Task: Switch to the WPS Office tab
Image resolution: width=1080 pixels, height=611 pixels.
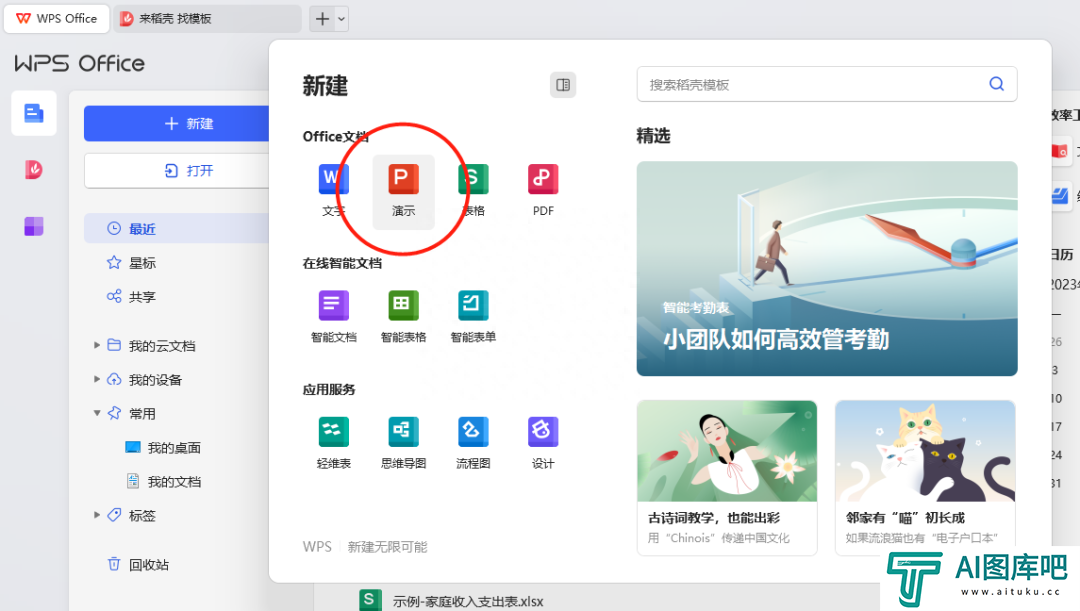Action: click(x=56, y=19)
